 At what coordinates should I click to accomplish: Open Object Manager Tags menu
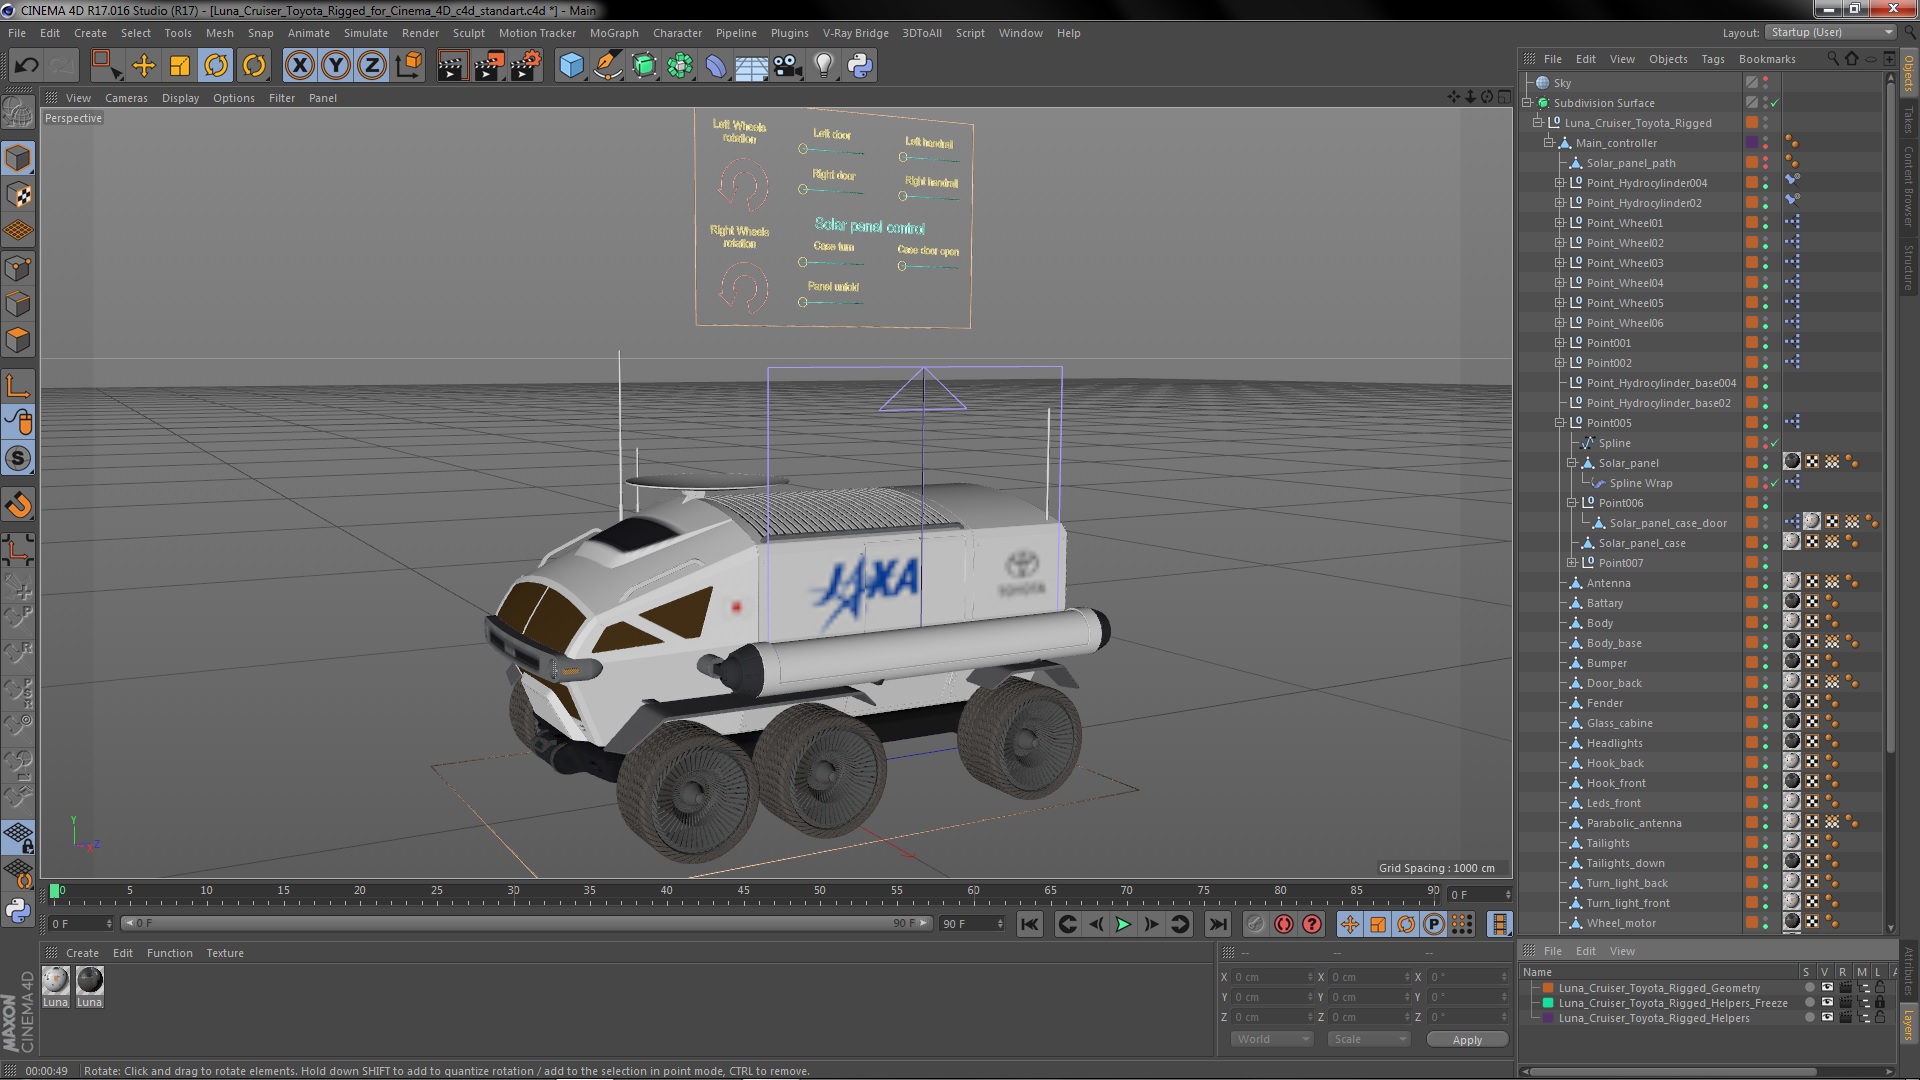(1712, 59)
